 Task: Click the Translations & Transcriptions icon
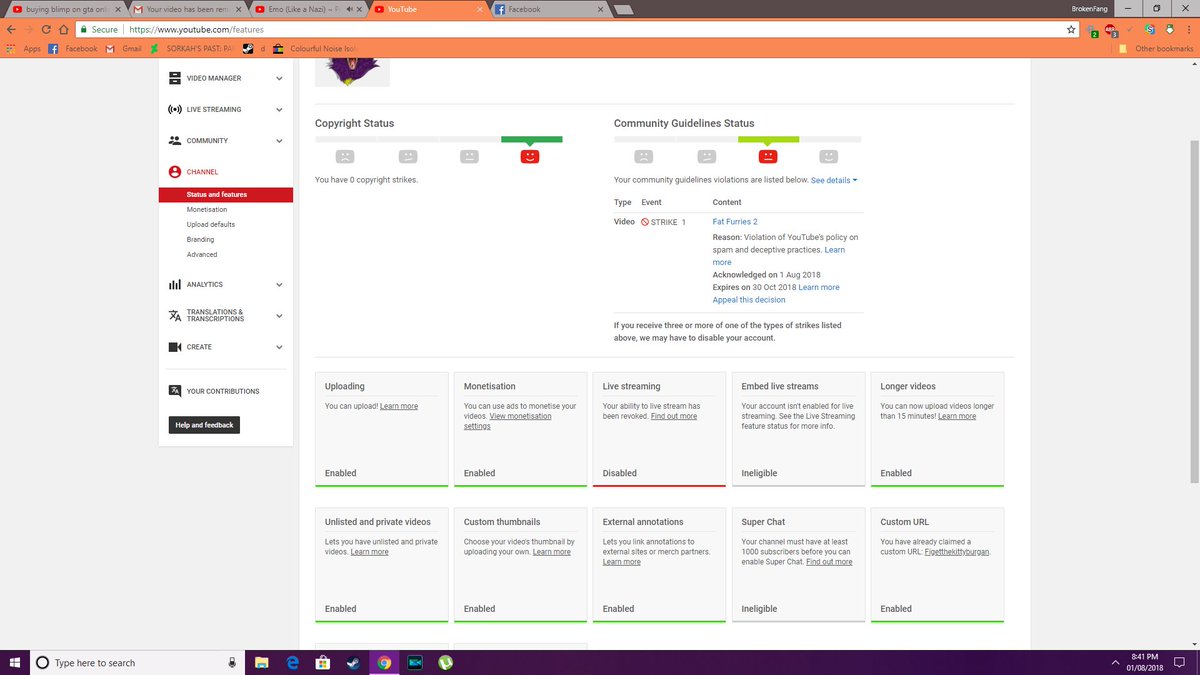175,315
